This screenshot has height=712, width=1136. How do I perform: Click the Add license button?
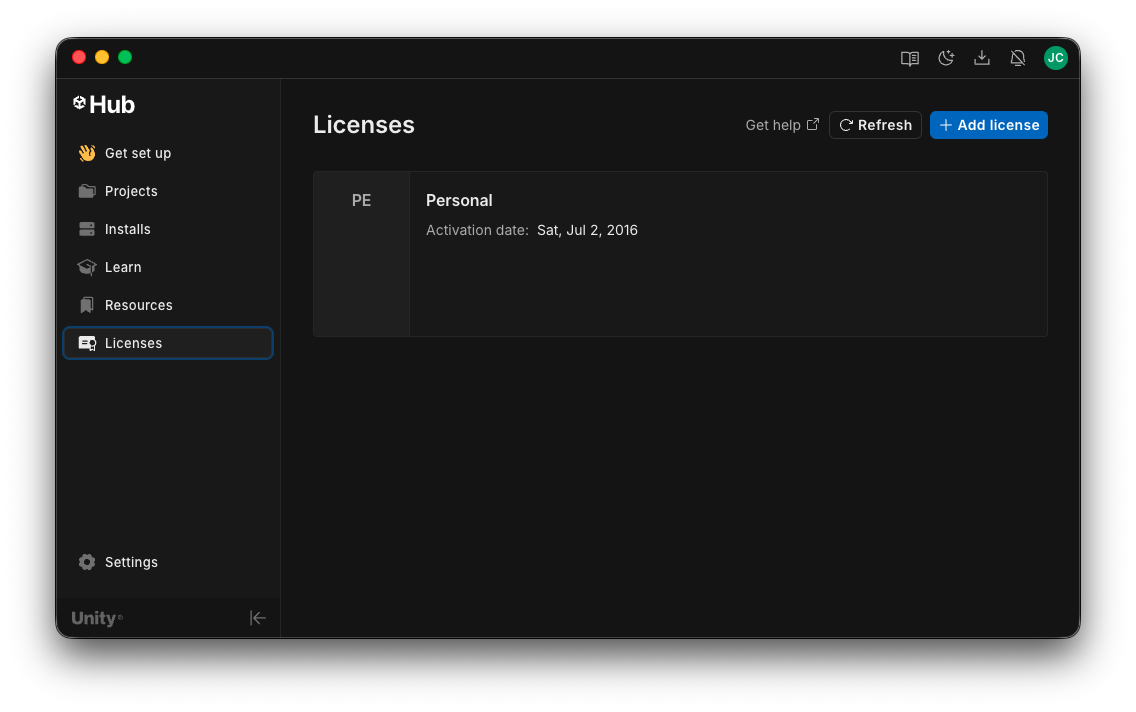[988, 125]
